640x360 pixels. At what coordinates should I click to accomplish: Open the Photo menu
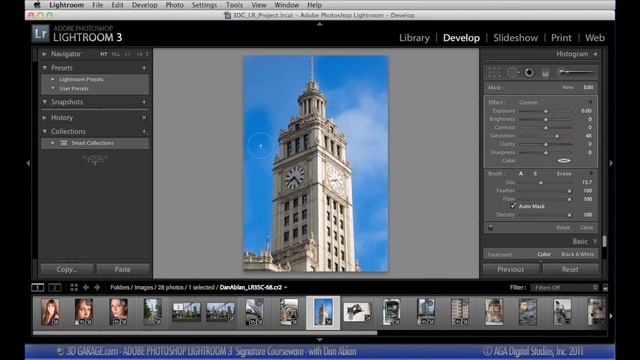coord(174,5)
